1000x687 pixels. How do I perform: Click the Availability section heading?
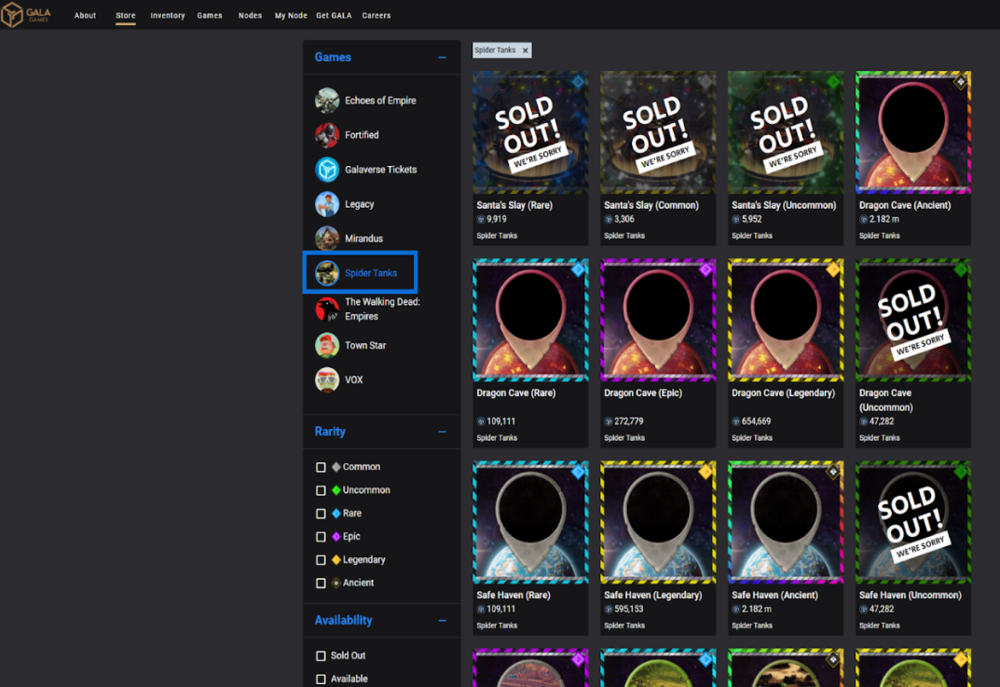click(343, 621)
